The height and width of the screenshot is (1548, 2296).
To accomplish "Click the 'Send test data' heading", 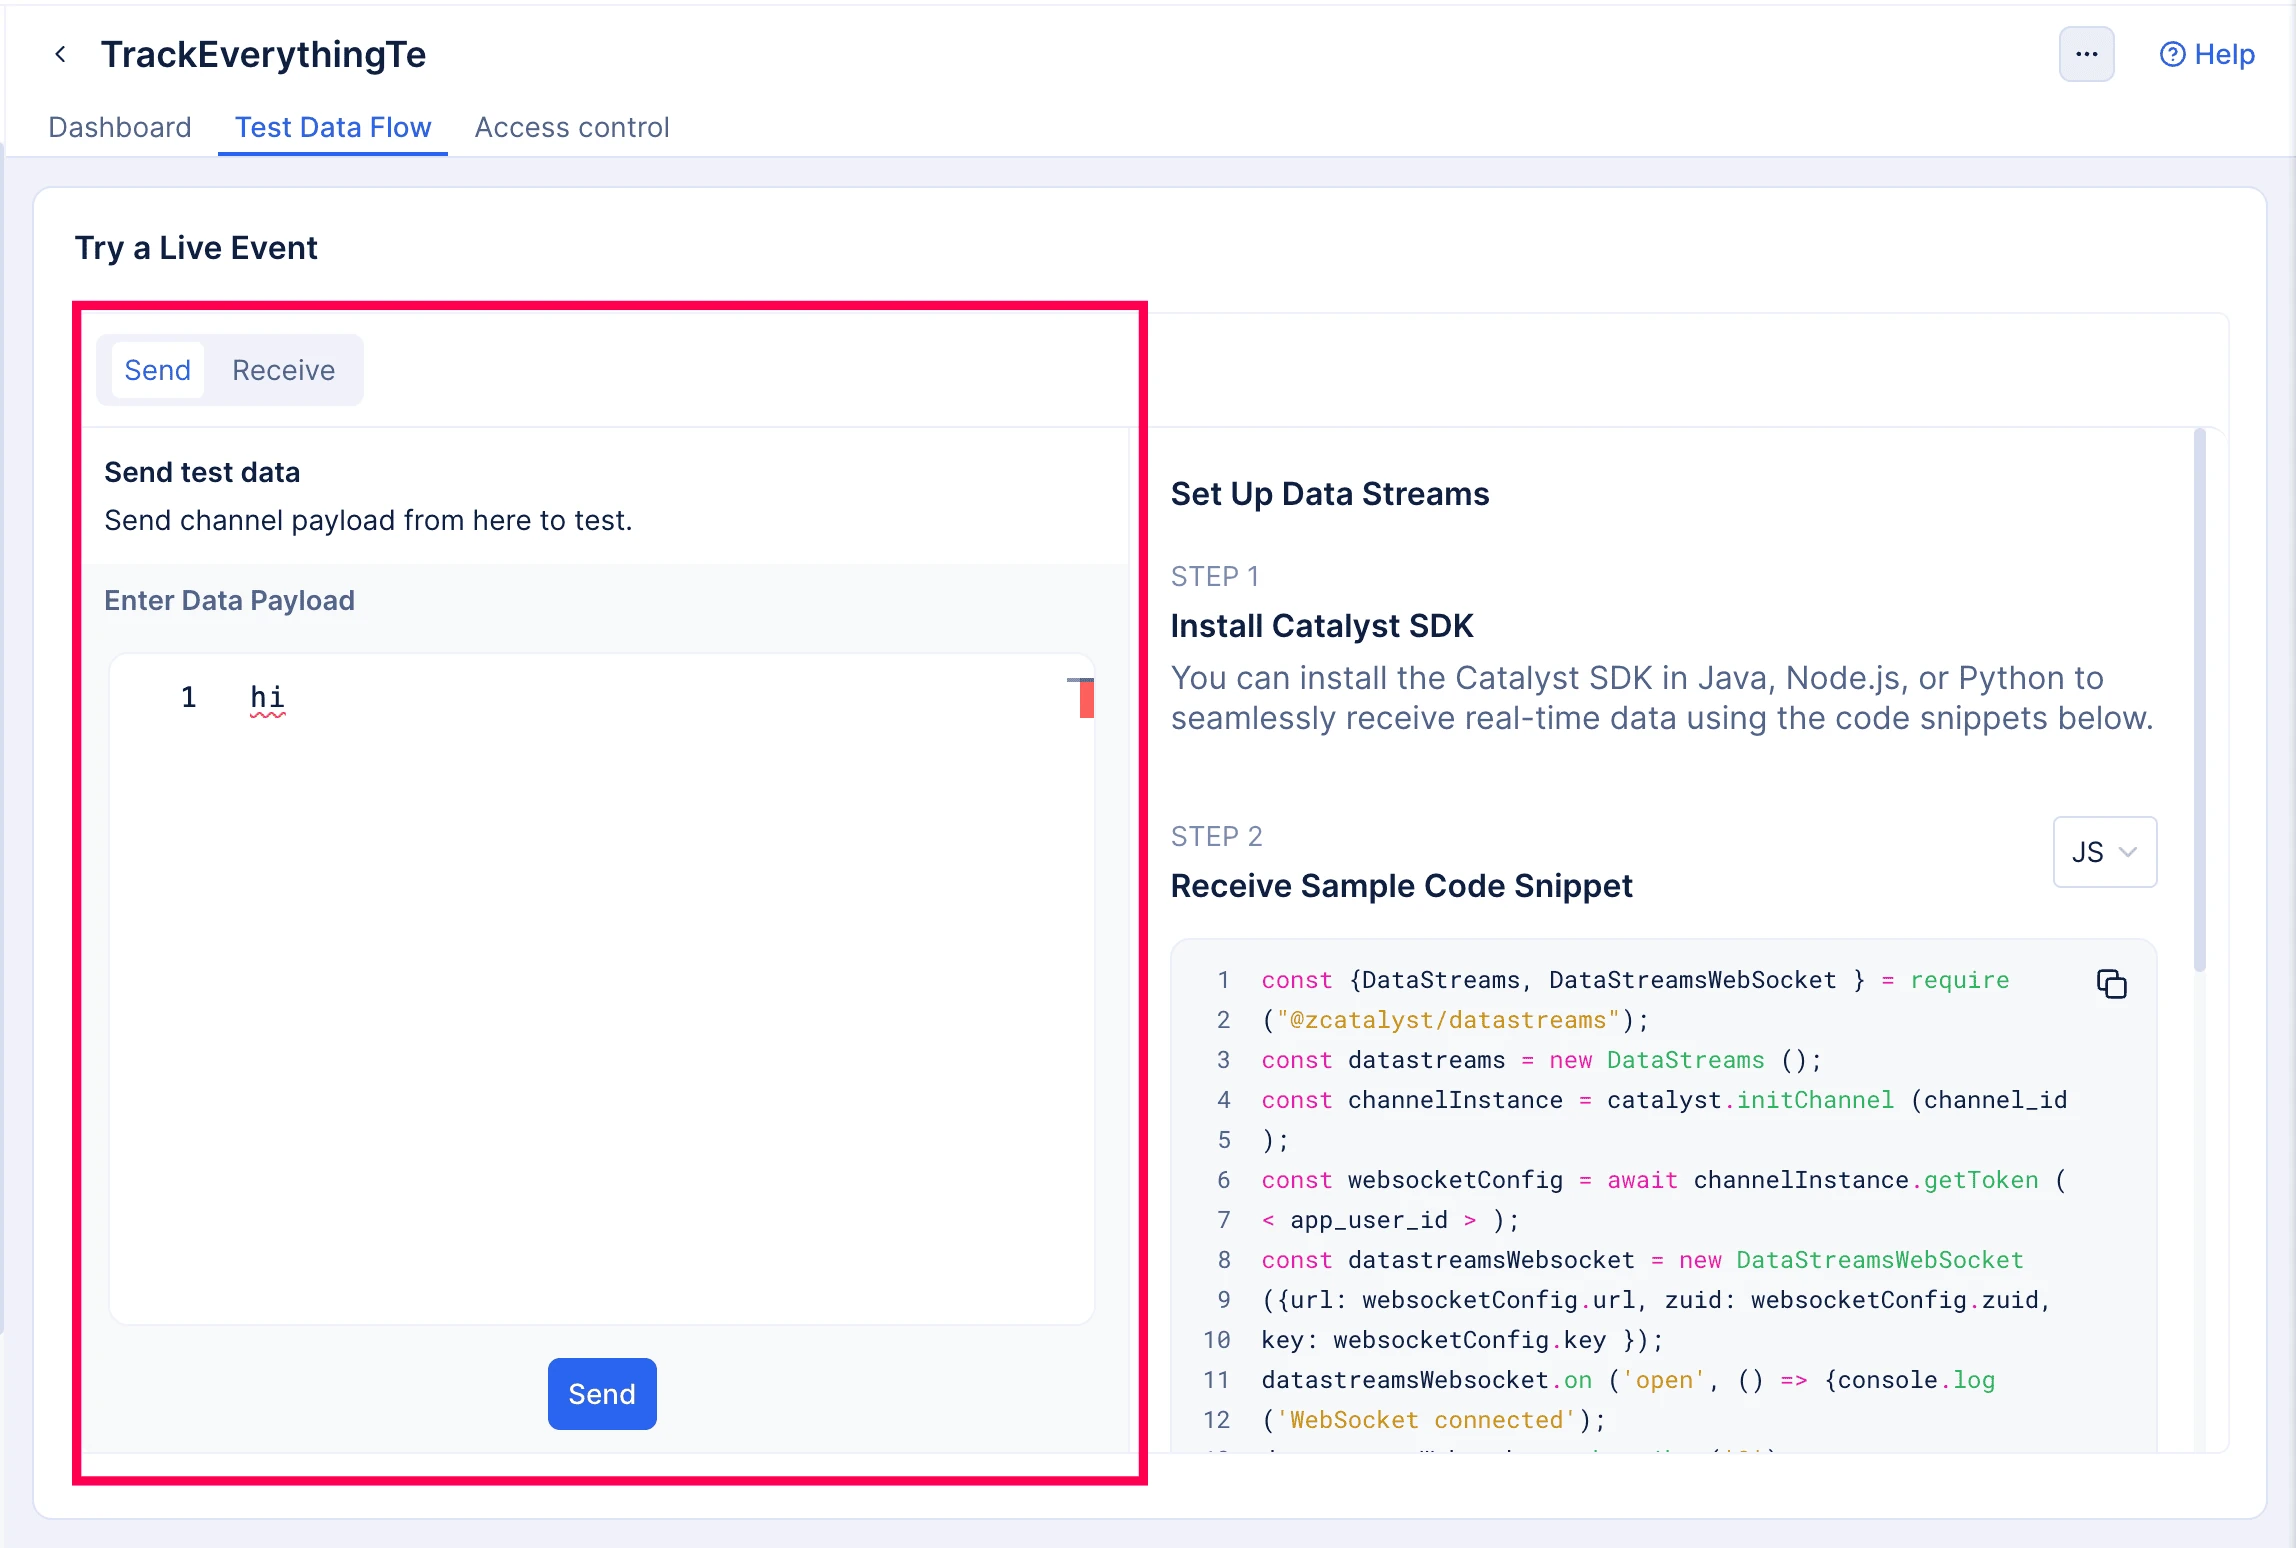I will [x=202, y=472].
